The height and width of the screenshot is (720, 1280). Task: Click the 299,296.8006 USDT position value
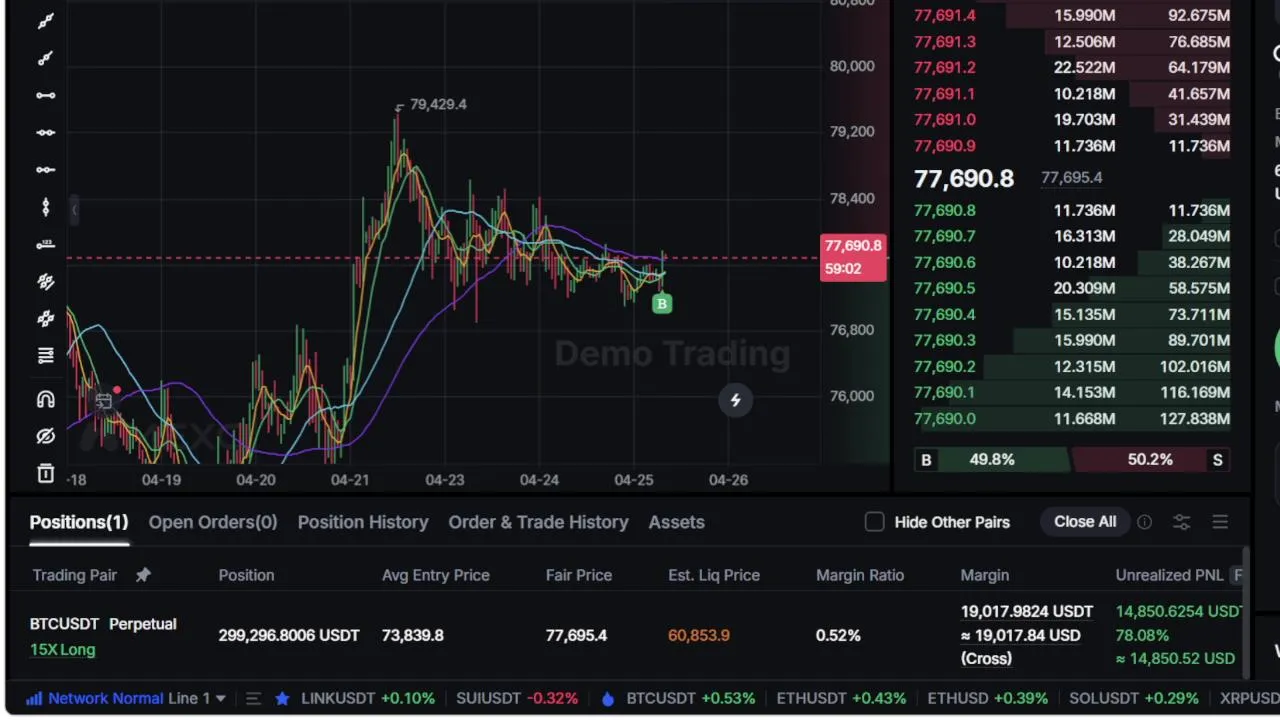point(289,635)
